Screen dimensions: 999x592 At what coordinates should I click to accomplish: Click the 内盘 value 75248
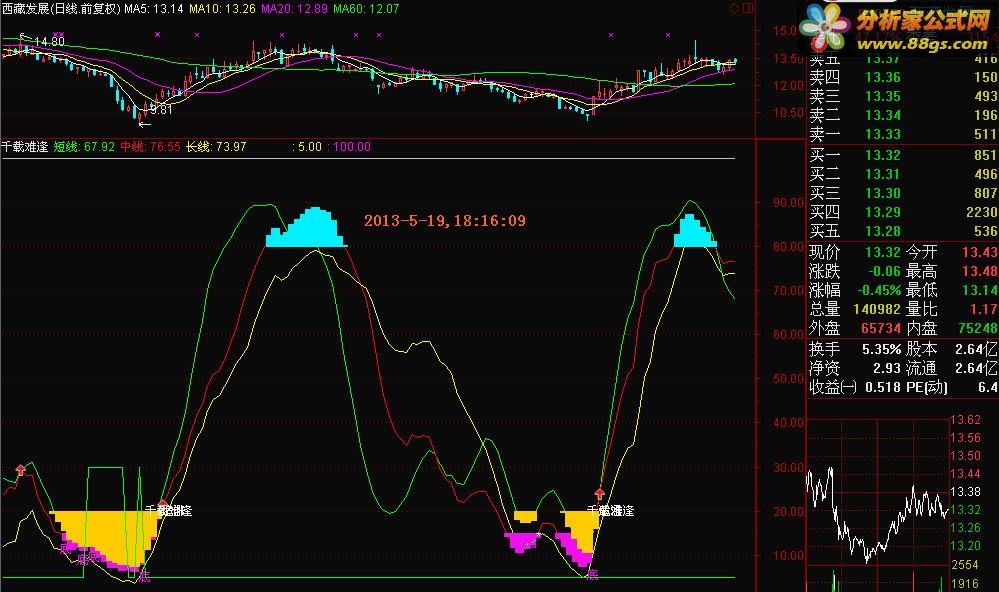[x=978, y=328]
